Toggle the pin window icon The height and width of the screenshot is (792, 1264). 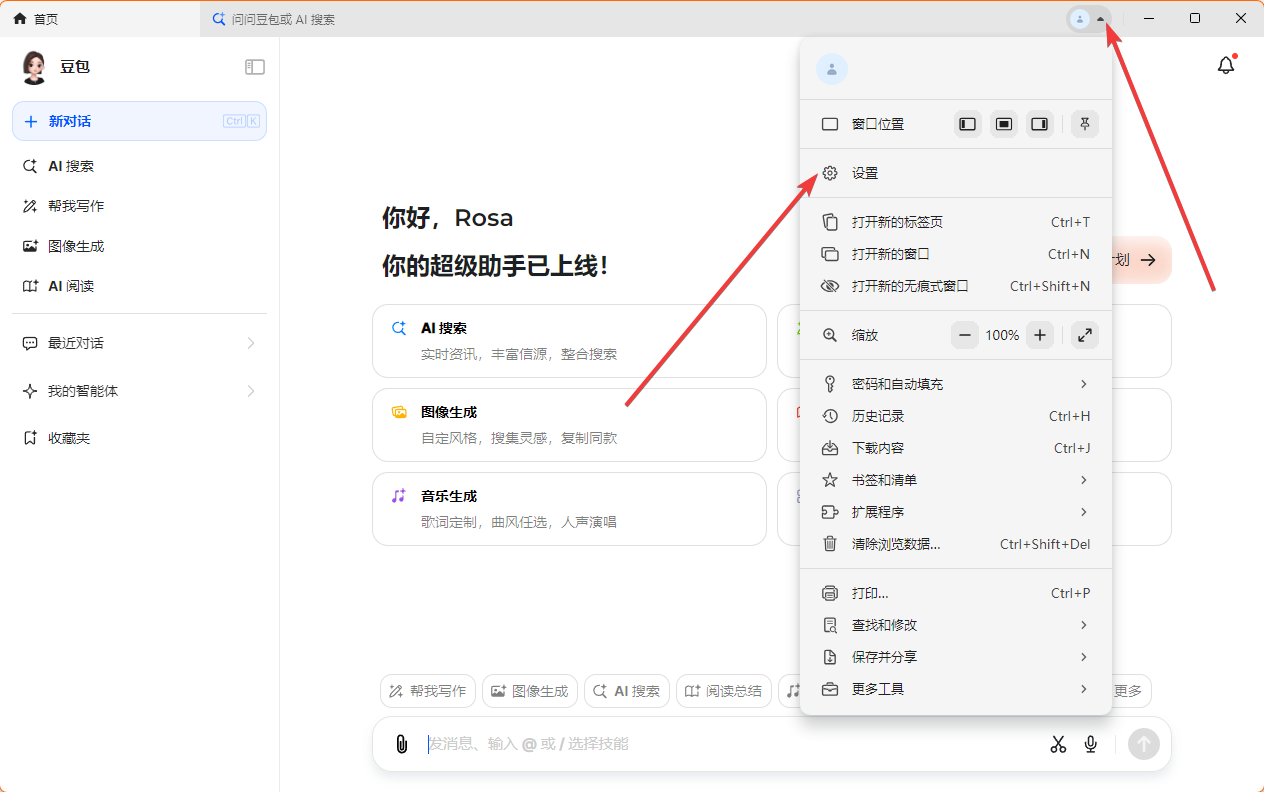click(1085, 124)
